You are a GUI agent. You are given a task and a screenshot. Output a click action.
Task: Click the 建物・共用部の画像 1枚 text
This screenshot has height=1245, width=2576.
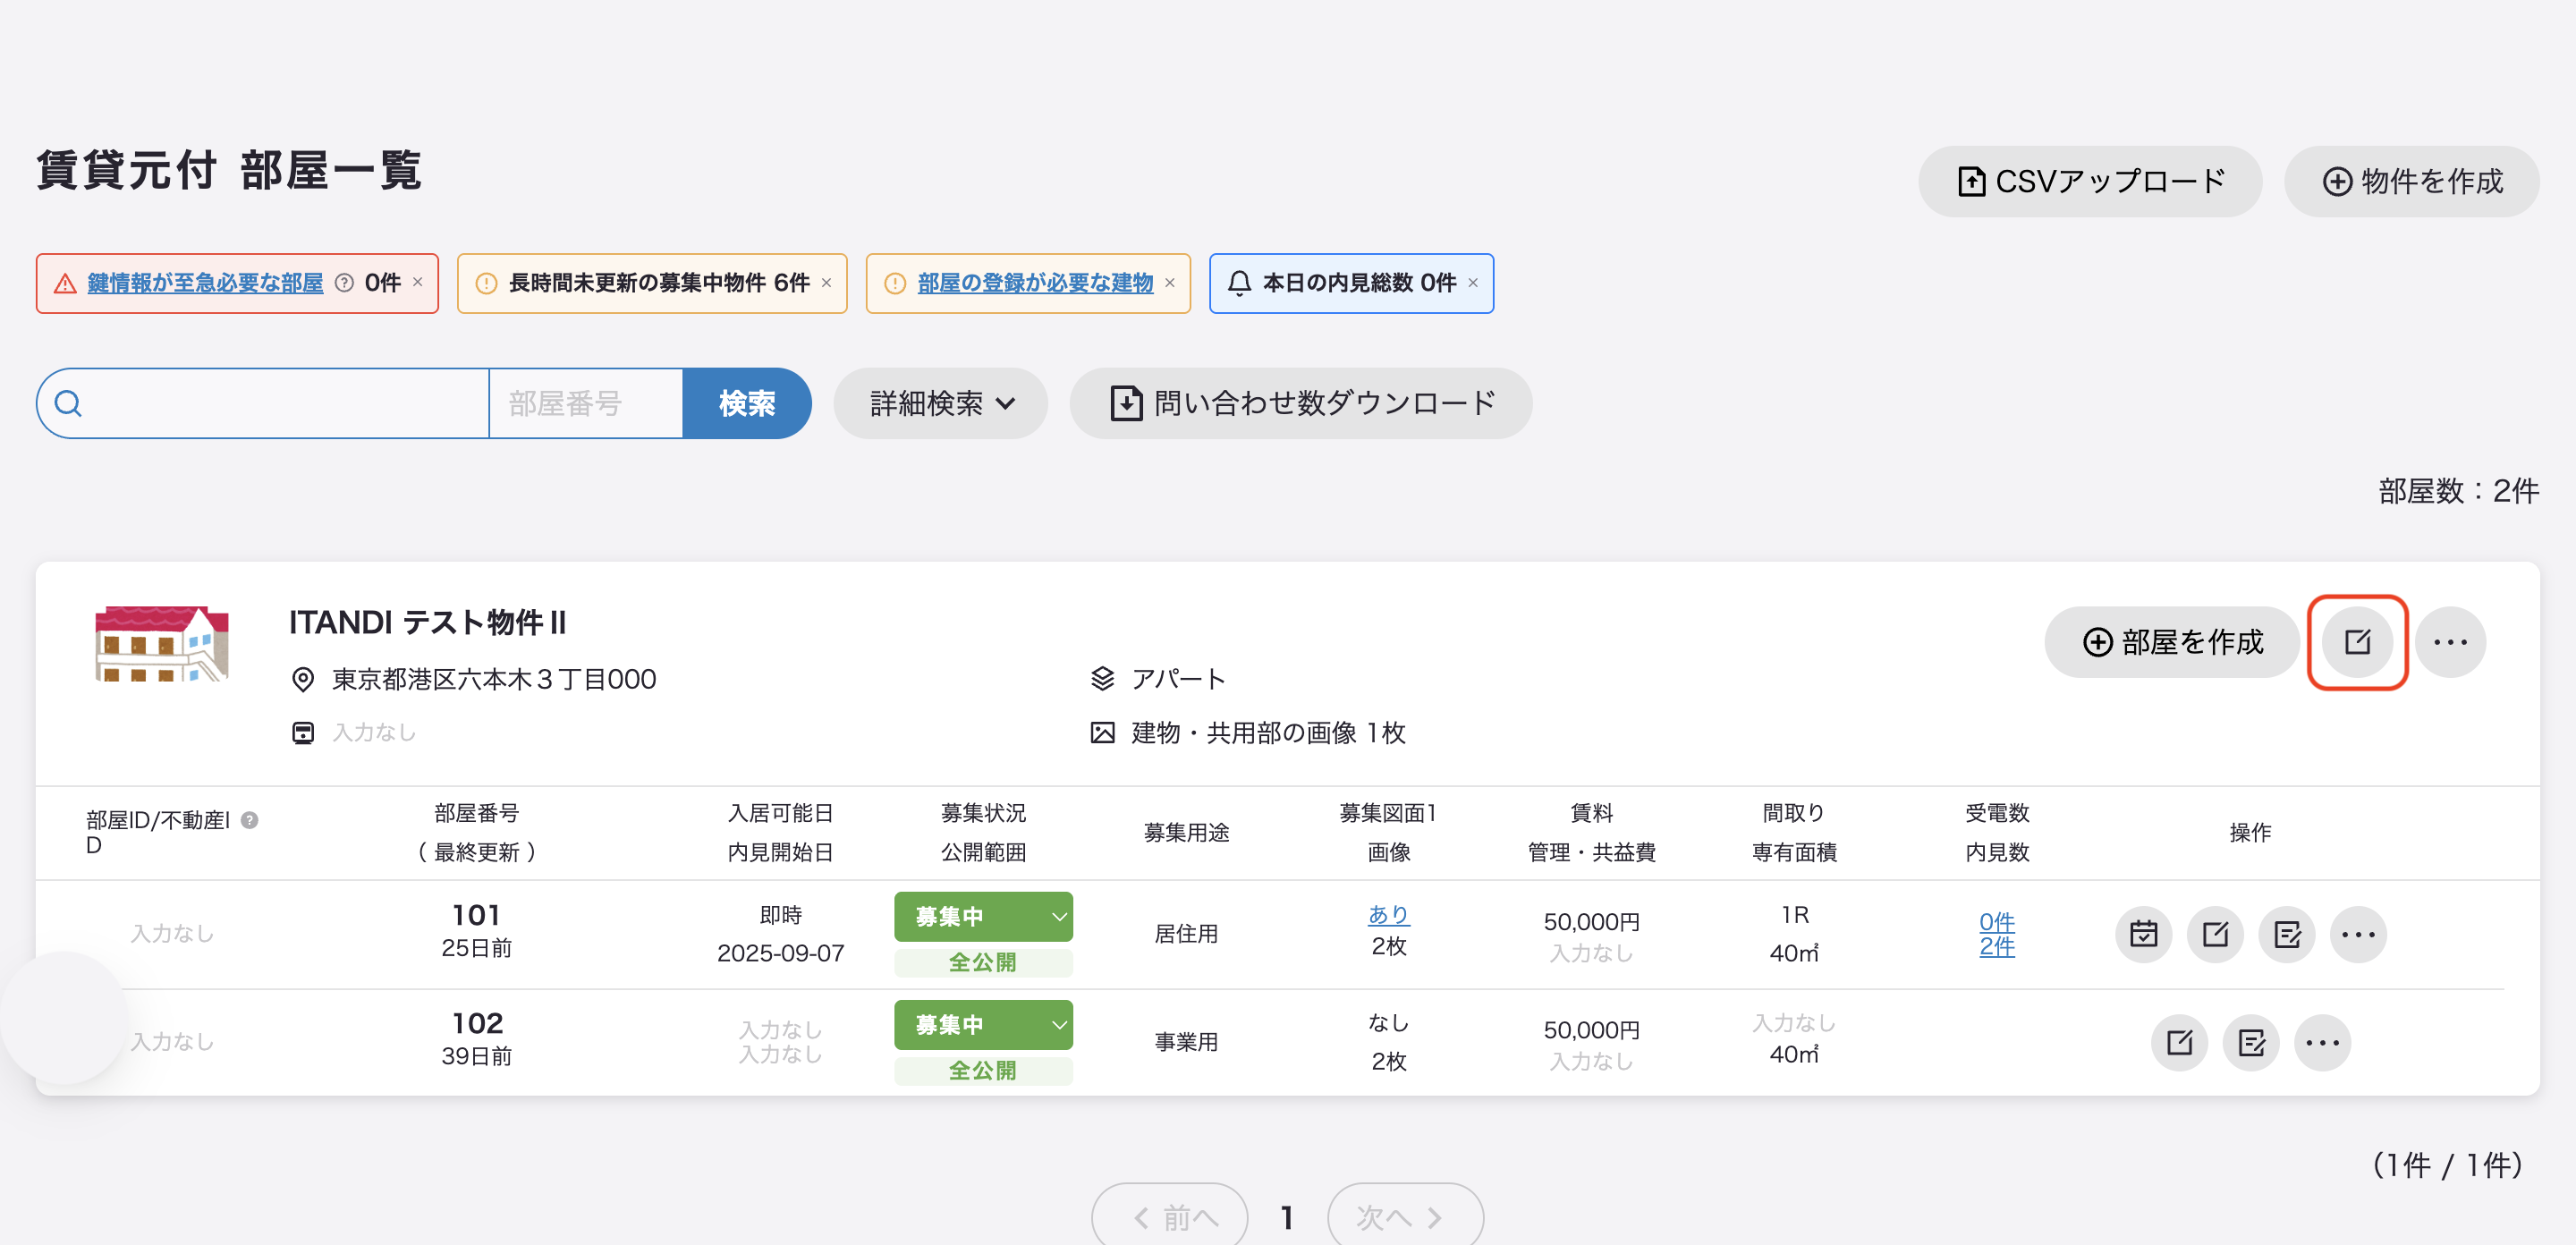point(1268,733)
